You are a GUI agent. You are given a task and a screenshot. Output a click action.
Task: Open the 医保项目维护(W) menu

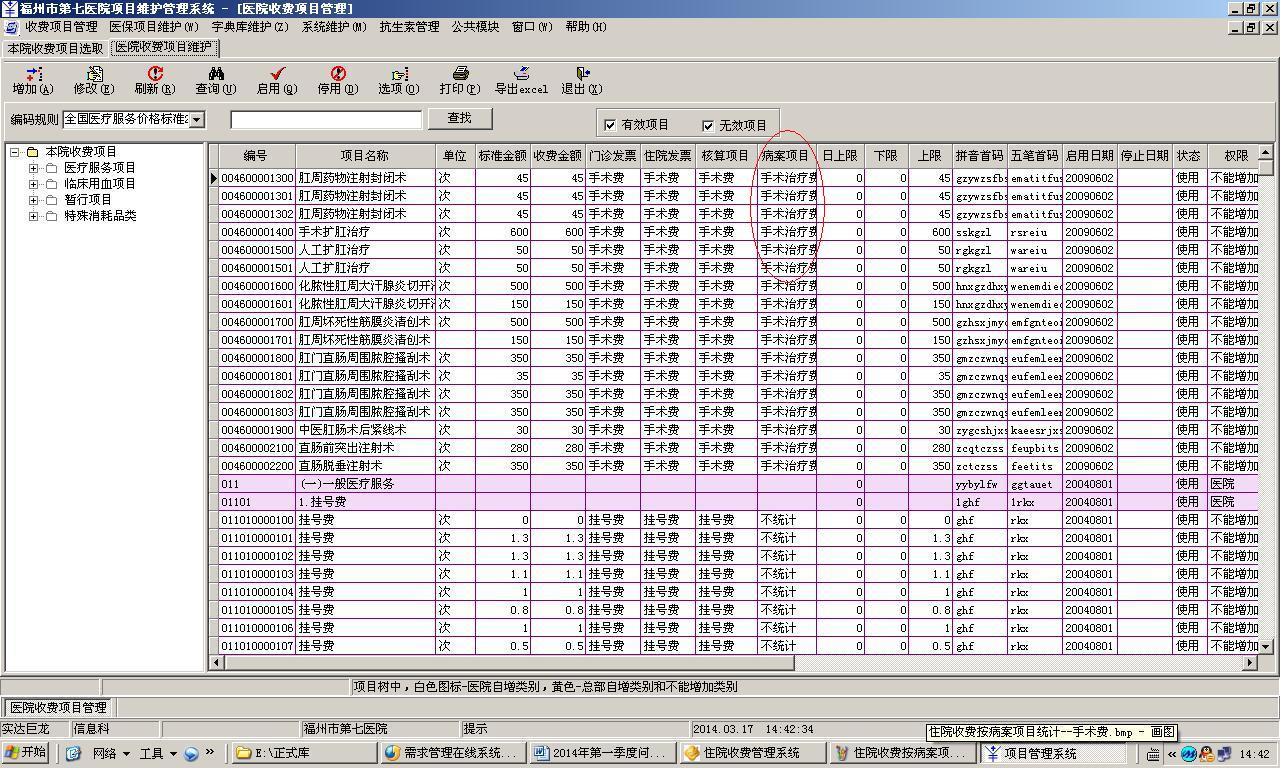(x=154, y=27)
